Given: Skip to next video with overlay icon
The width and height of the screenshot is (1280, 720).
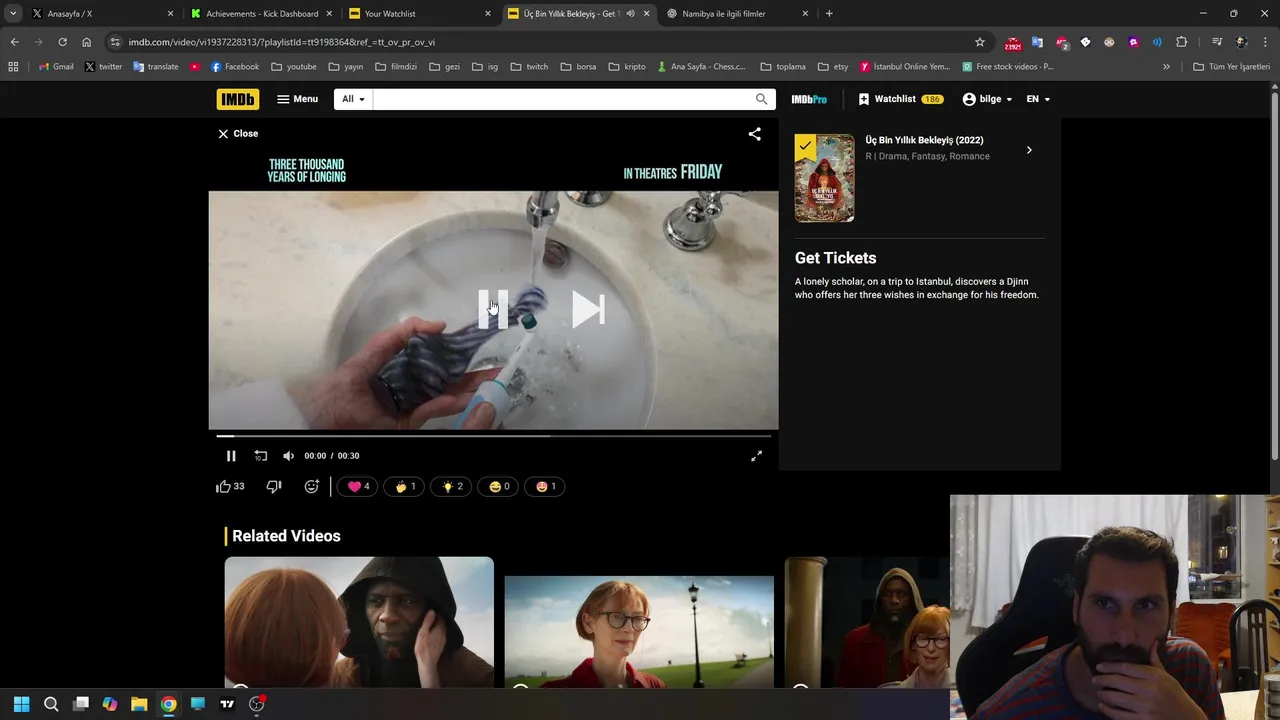Looking at the screenshot, I should (x=588, y=309).
